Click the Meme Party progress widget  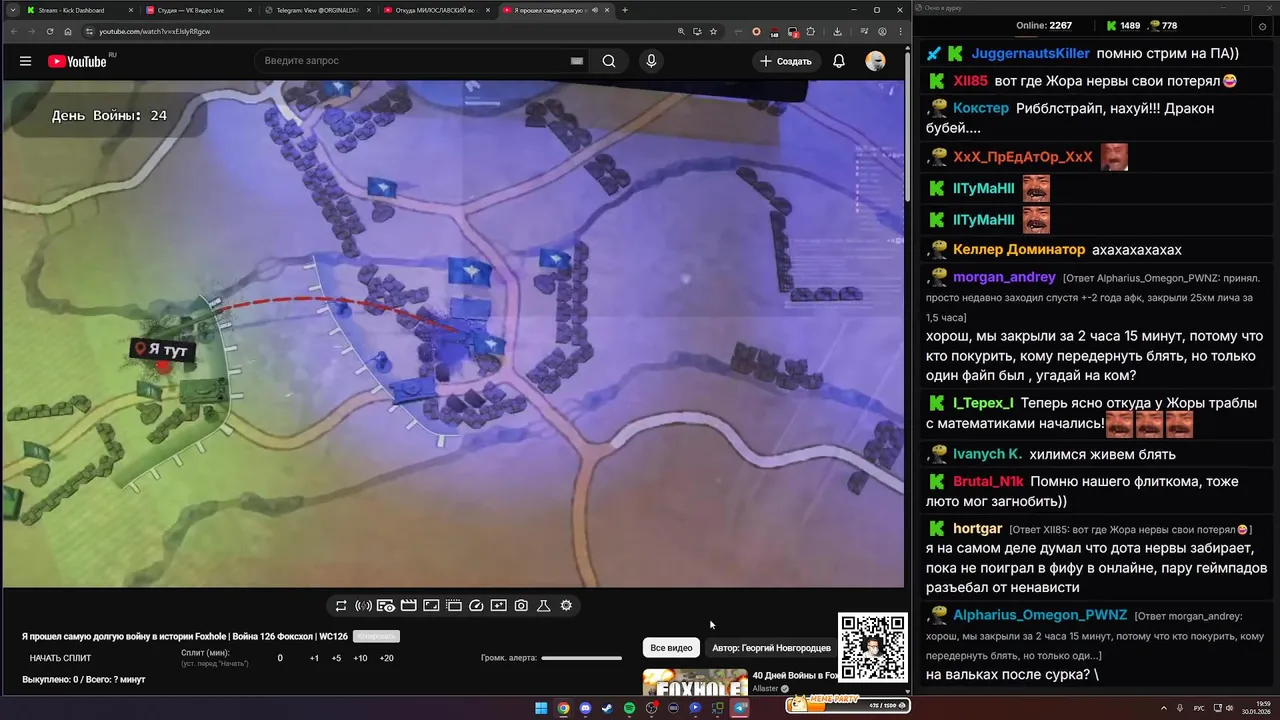pyautogui.click(x=849, y=705)
